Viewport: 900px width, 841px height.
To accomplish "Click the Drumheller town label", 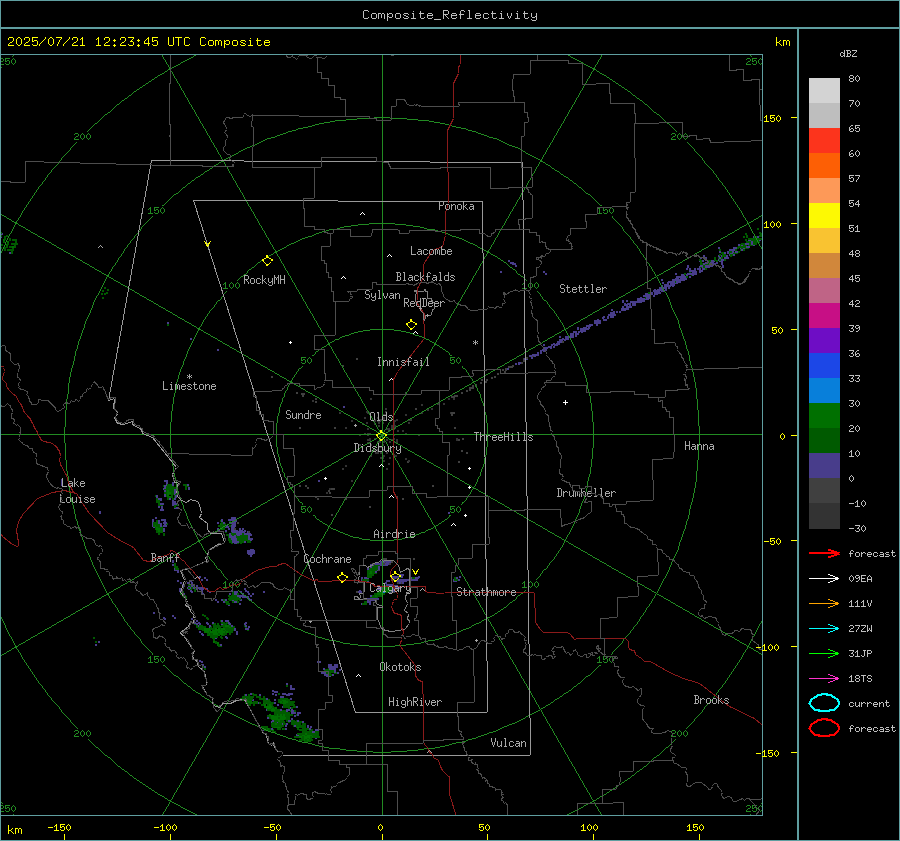I will (586, 493).
